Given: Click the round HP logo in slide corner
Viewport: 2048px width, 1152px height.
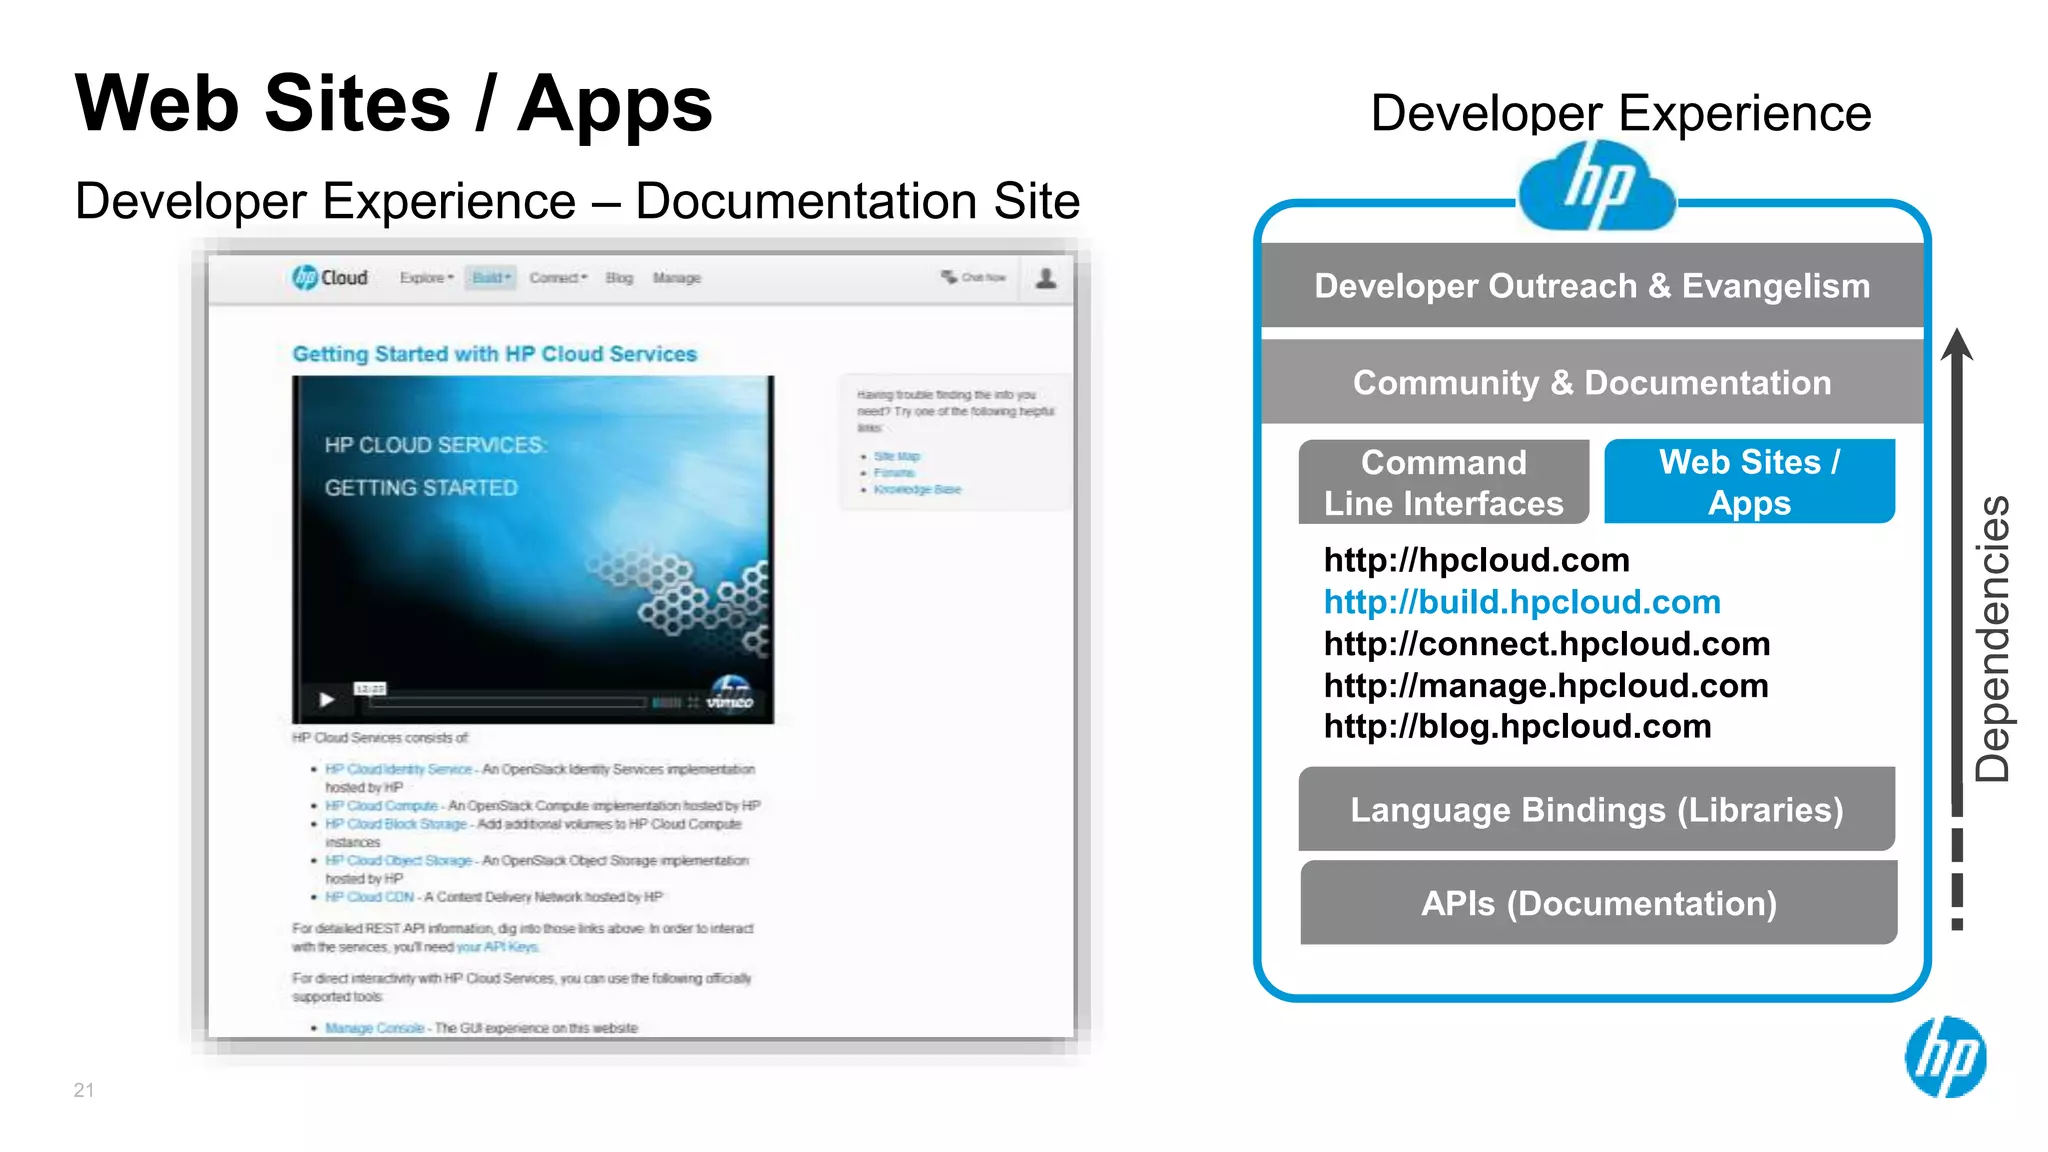Looking at the screenshot, I should (x=1945, y=1057).
